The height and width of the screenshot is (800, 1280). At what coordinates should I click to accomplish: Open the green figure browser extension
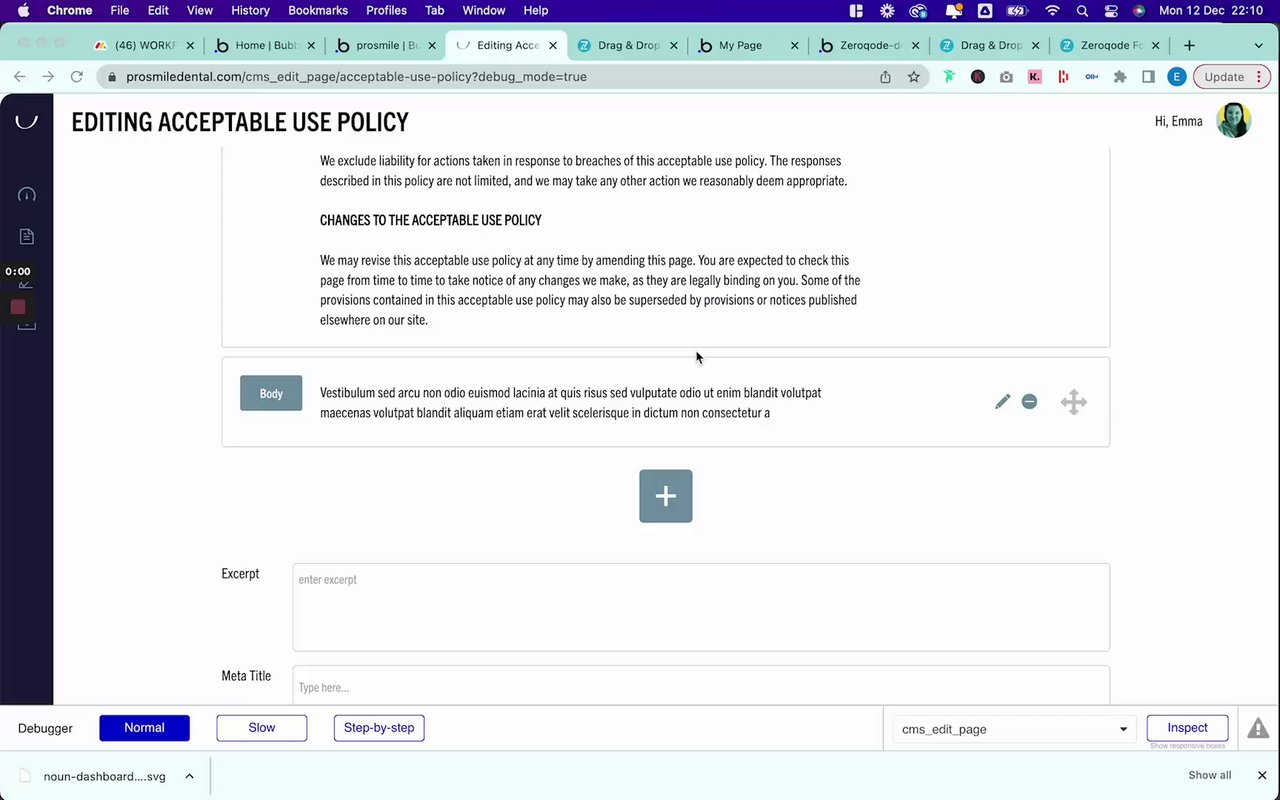949,77
